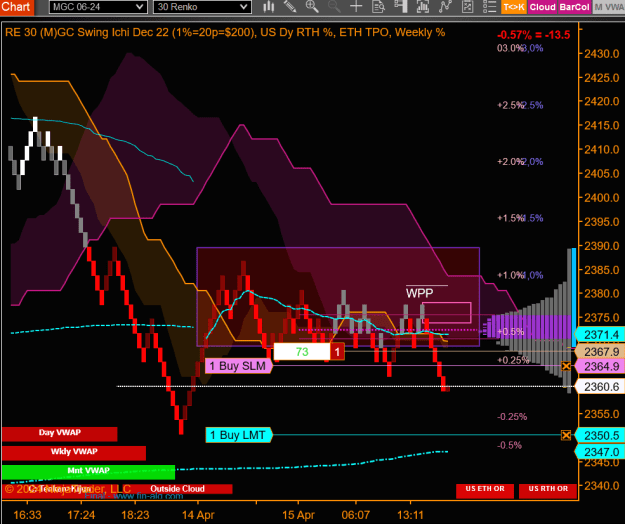
Task: Click the 2430.0 price axis label
Action: point(601,54)
